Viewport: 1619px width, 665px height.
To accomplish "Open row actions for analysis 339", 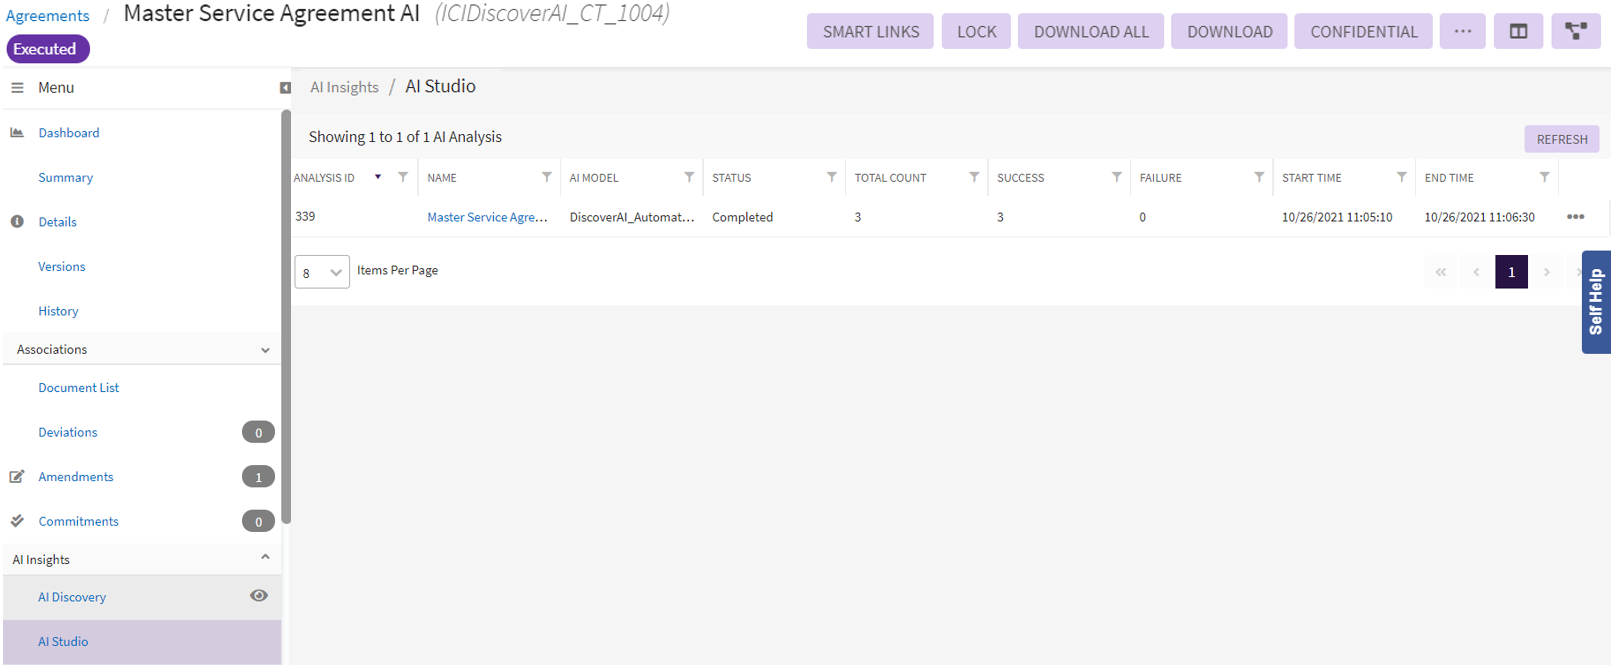I will pyautogui.click(x=1575, y=217).
